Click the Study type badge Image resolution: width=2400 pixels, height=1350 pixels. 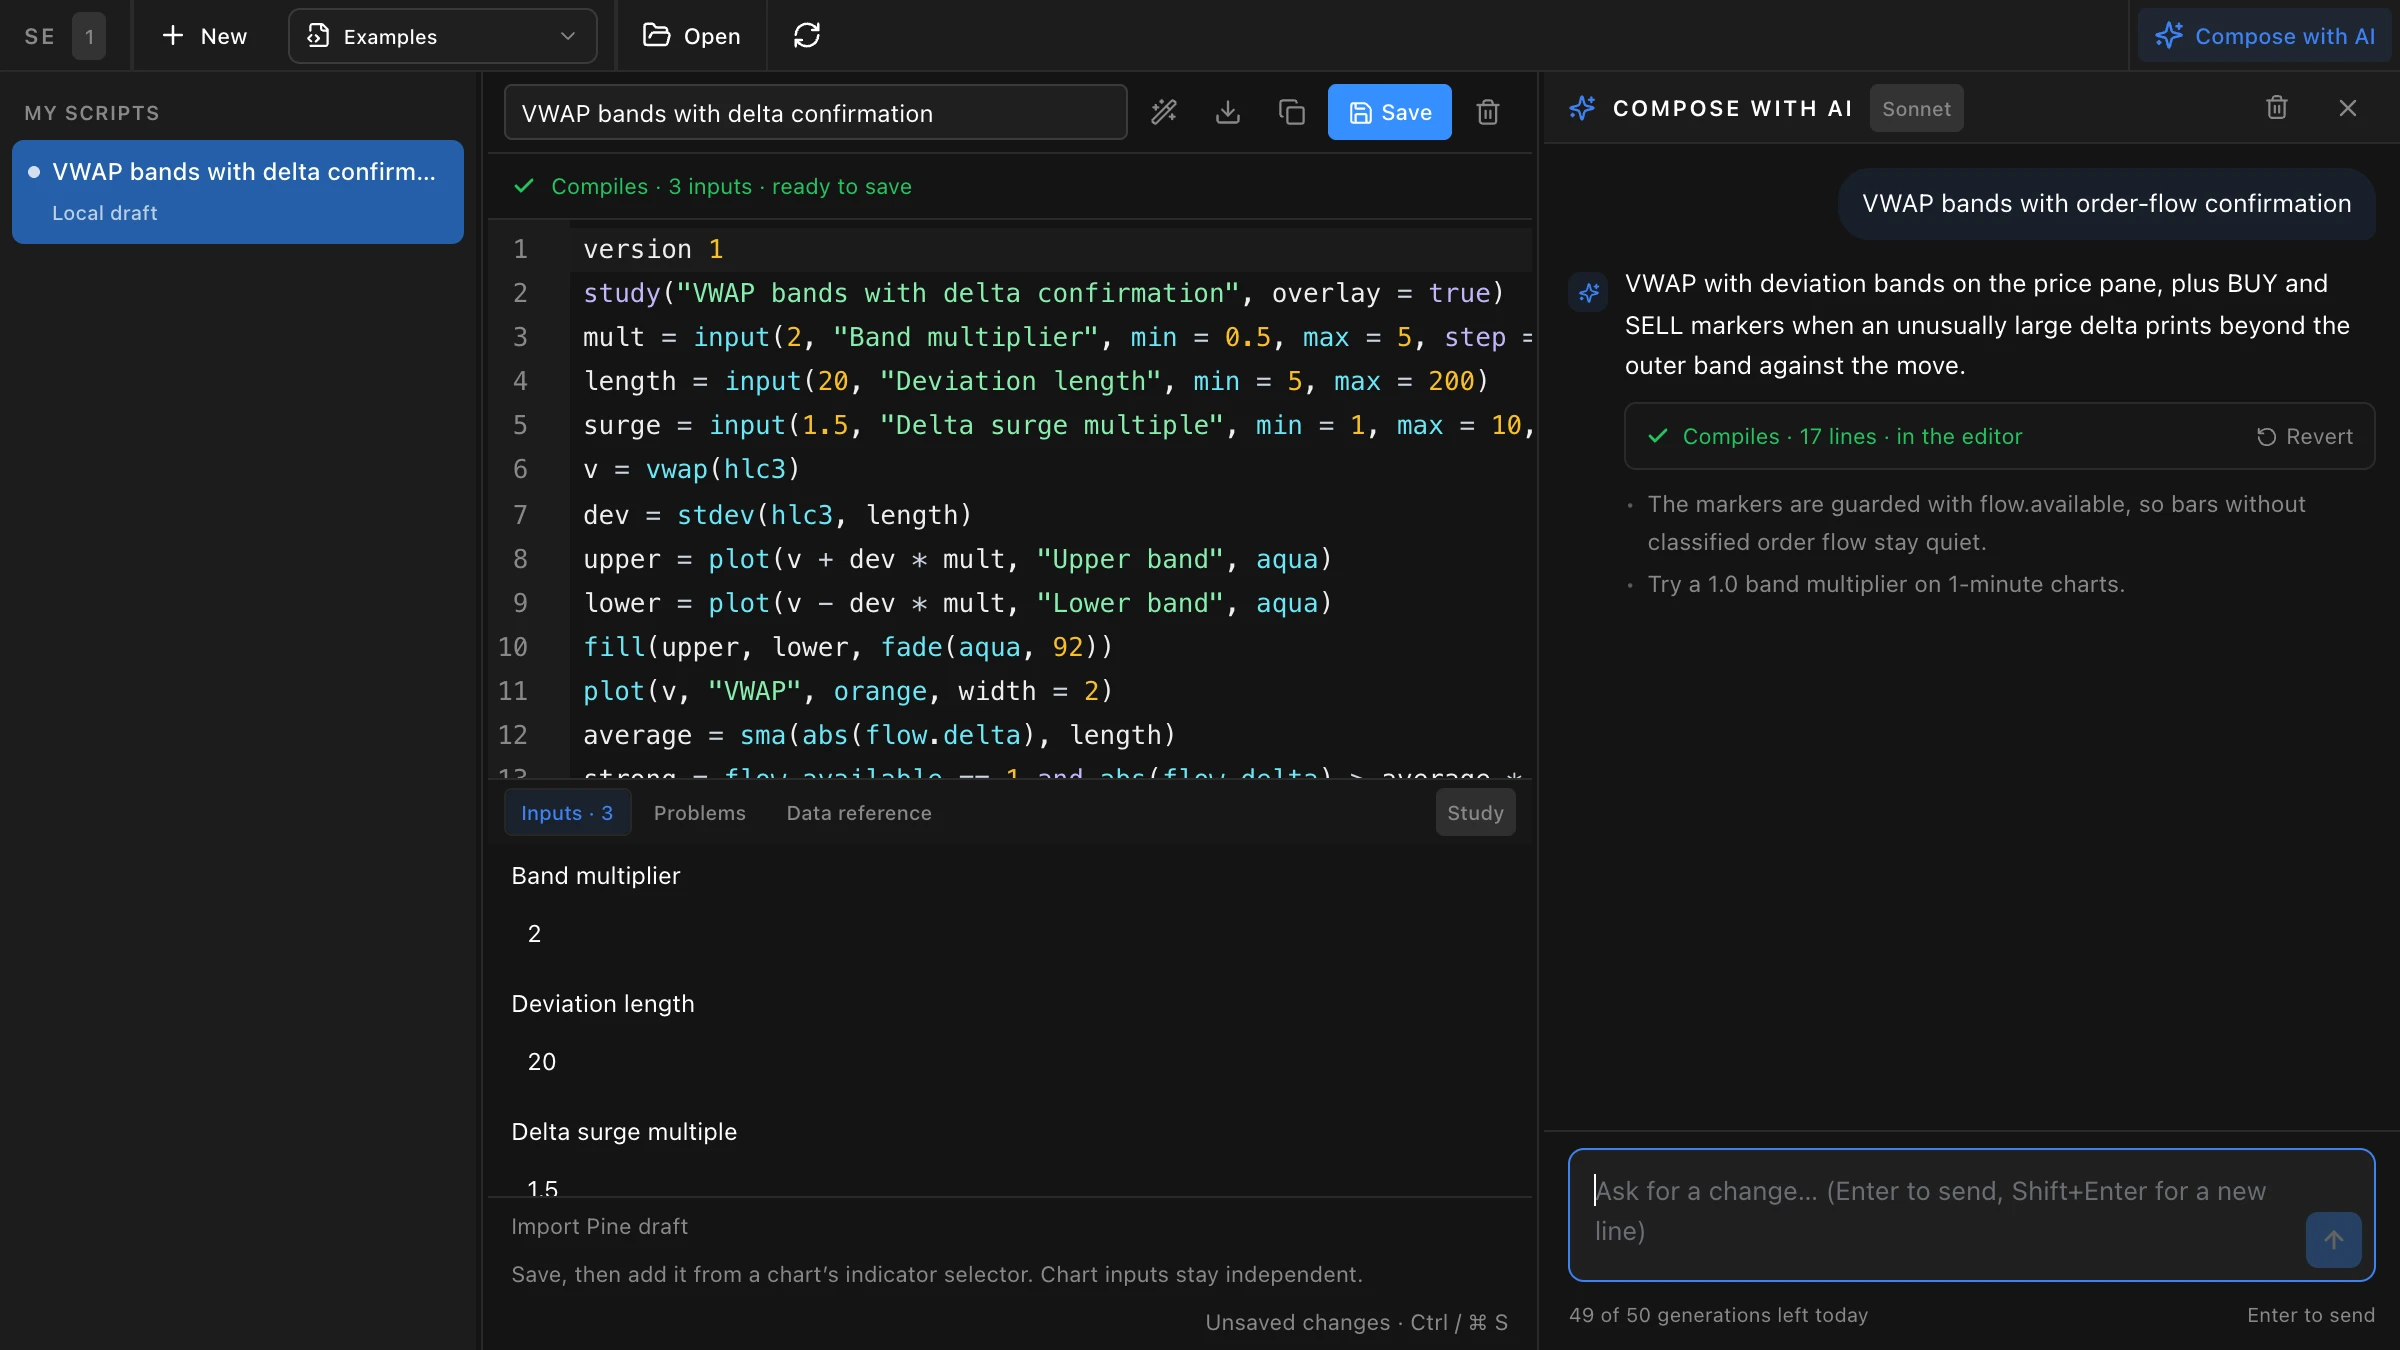coord(1475,813)
